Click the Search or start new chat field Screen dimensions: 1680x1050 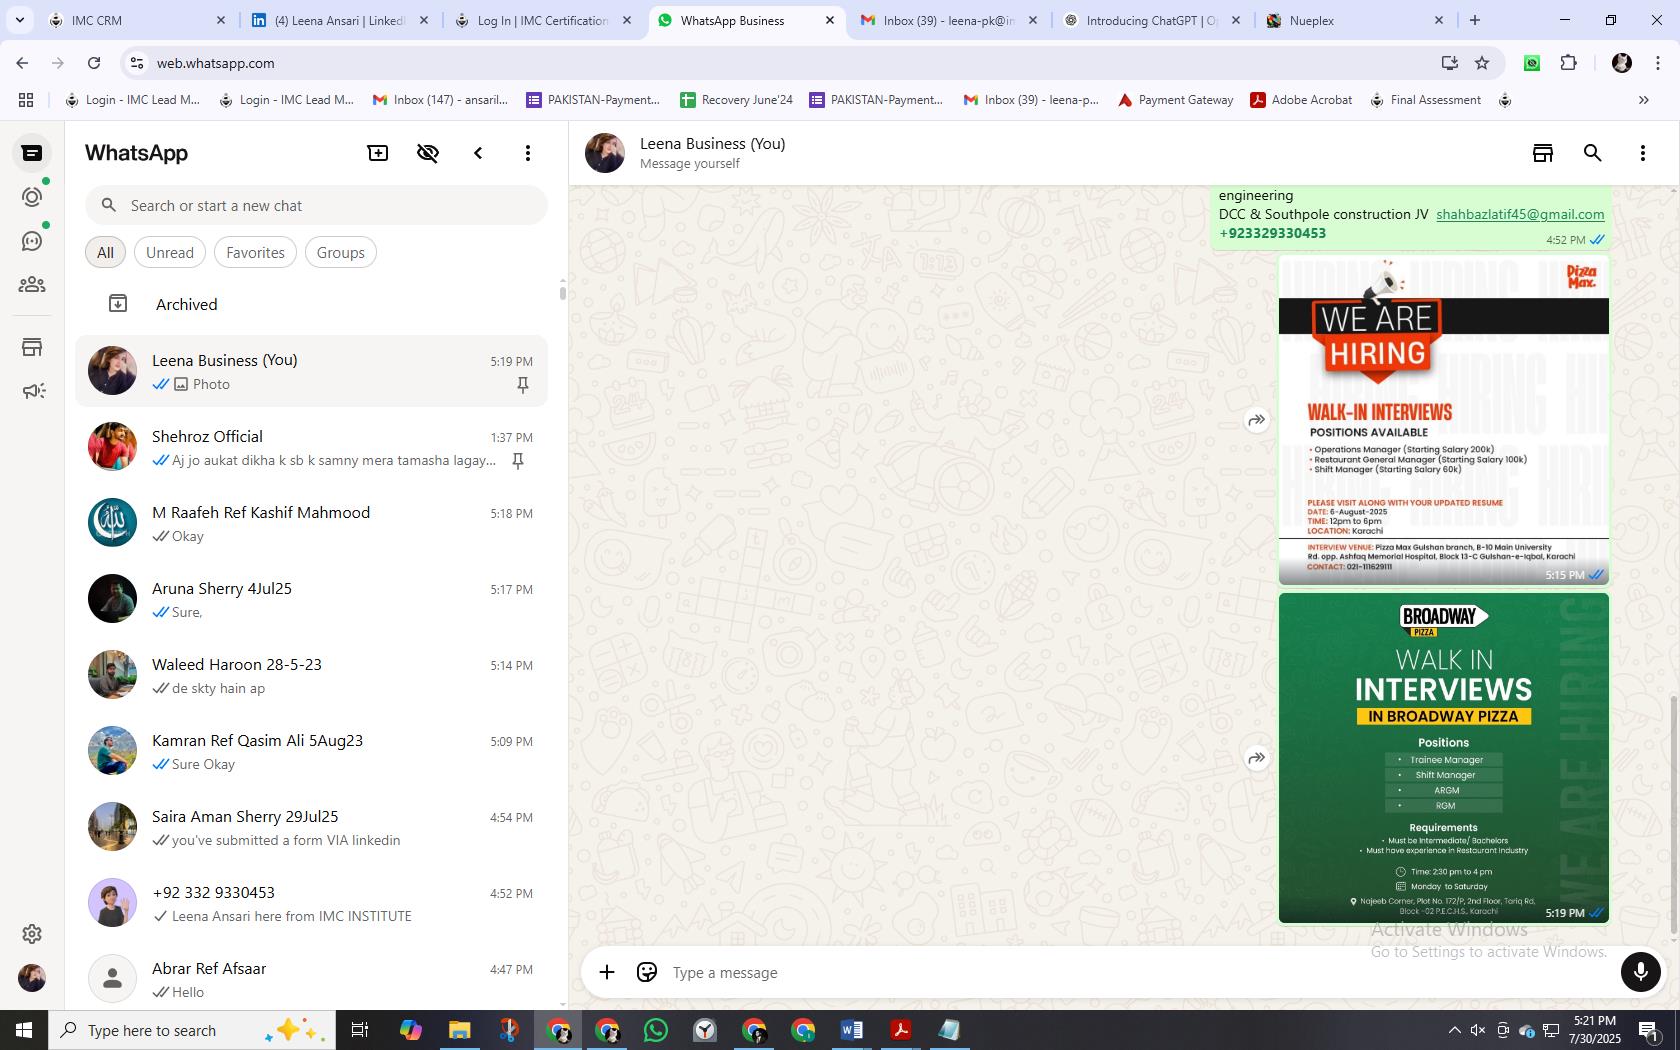(316, 205)
